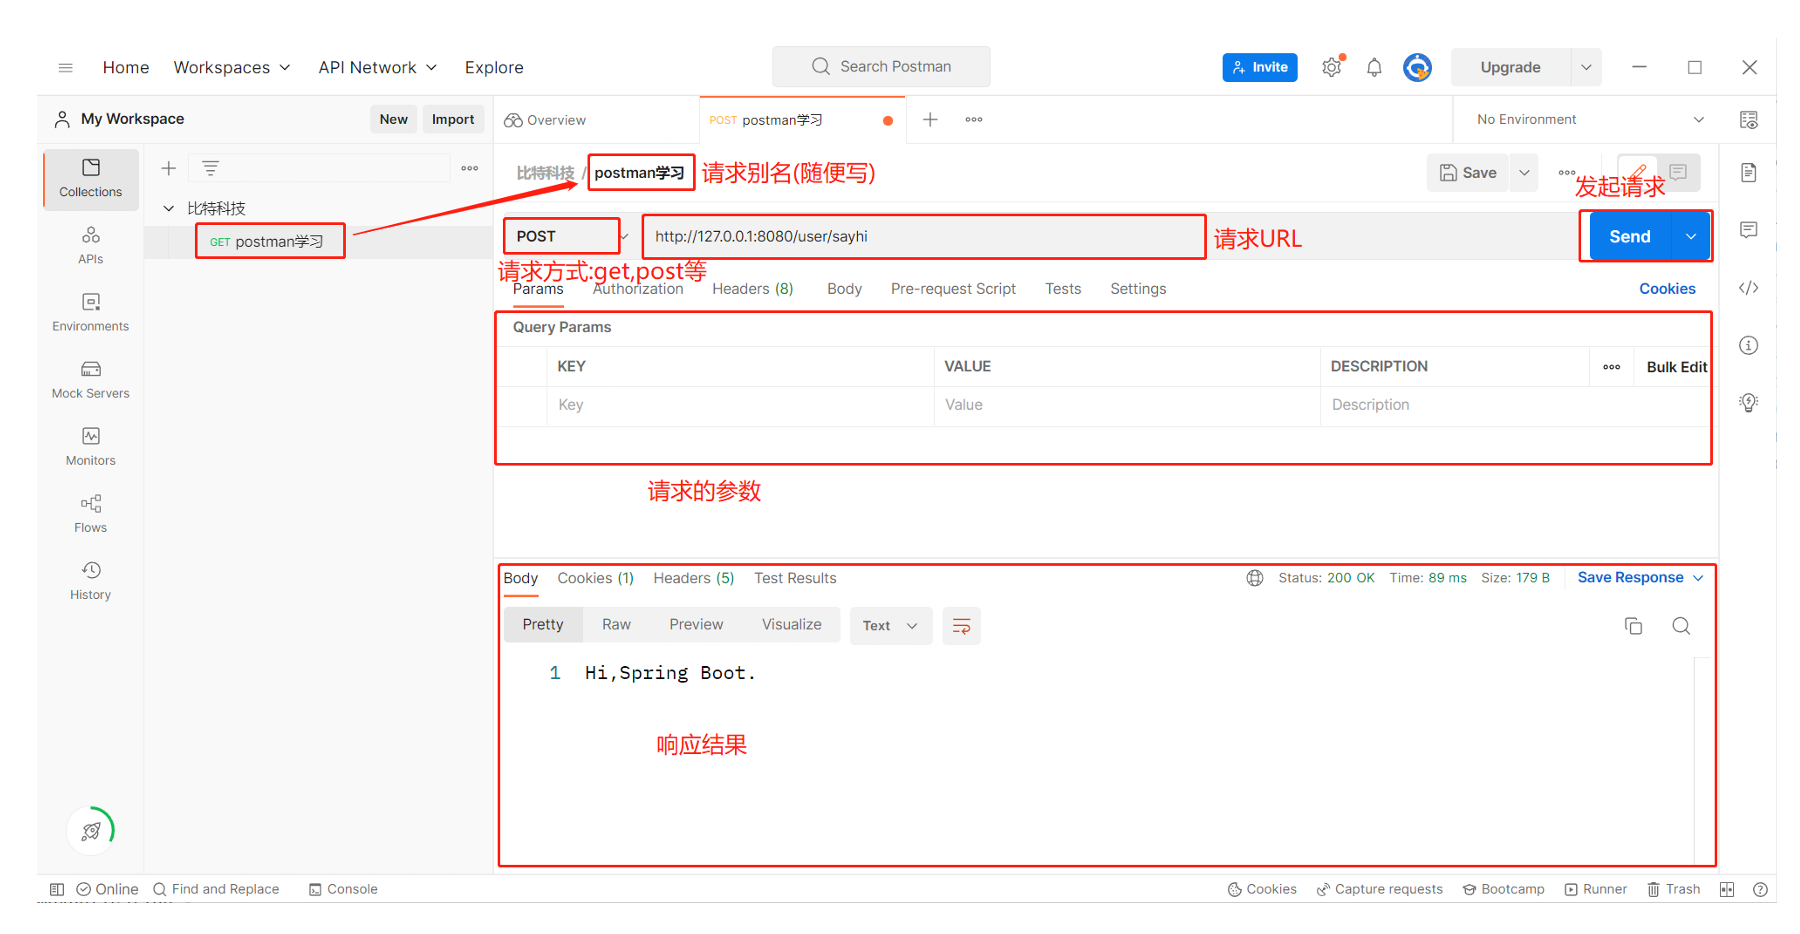Open the request info icon
This screenshot has height=934, width=1800.
tap(1748, 345)
